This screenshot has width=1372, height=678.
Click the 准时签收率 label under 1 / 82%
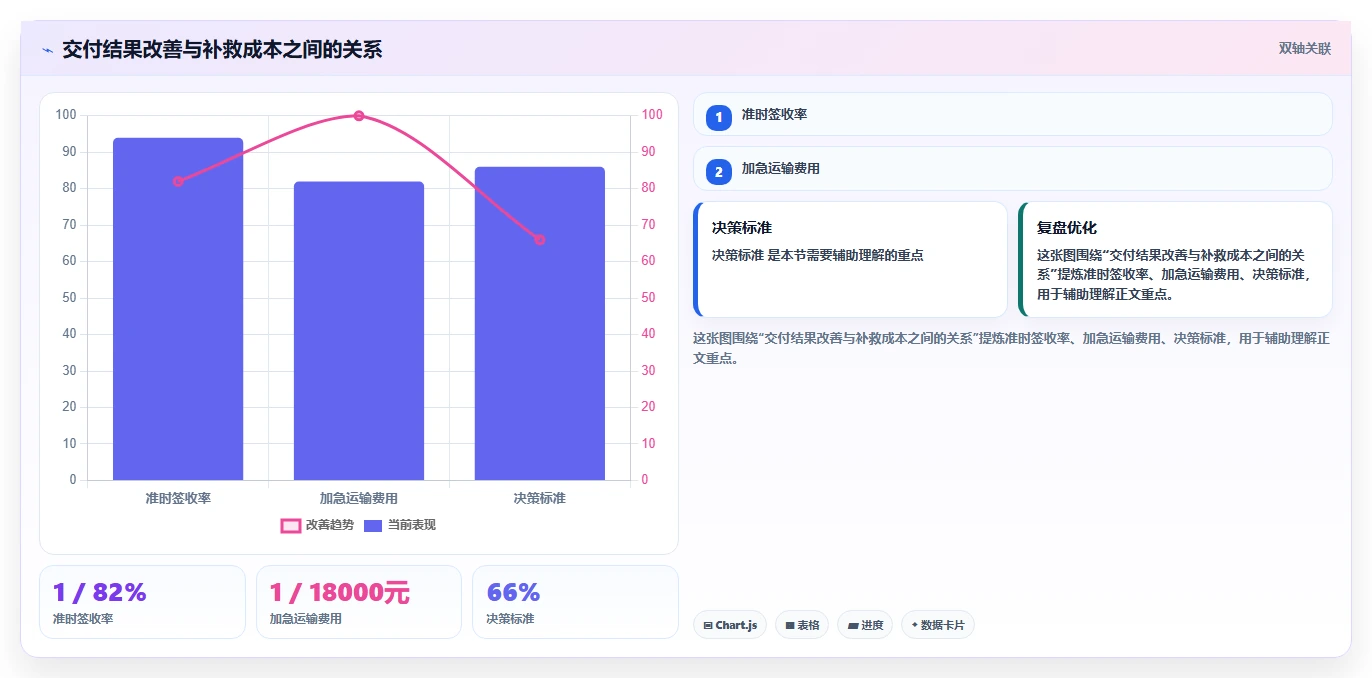click(83, 619)
